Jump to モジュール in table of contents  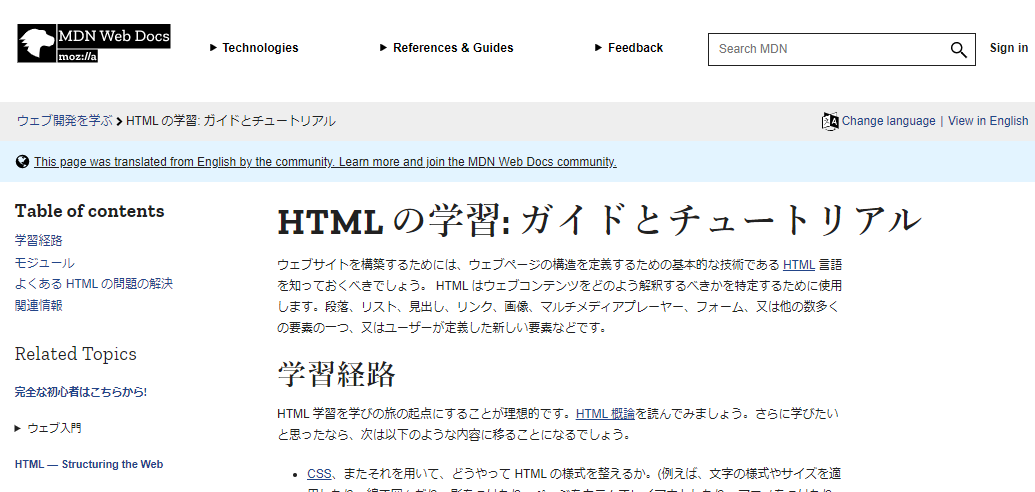pos(44,263)
